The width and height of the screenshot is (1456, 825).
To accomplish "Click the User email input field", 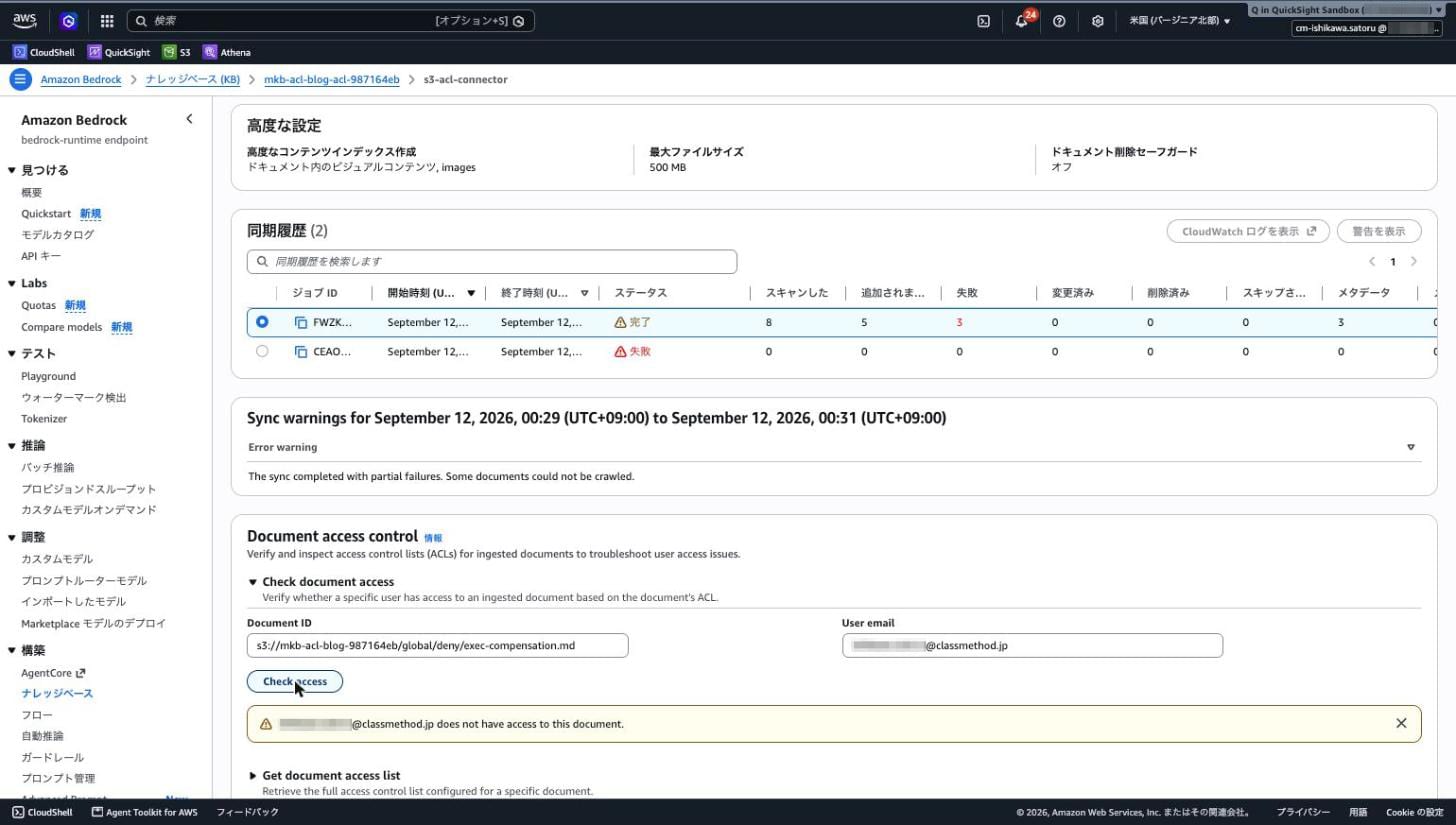I will (x=1032, y=646).
